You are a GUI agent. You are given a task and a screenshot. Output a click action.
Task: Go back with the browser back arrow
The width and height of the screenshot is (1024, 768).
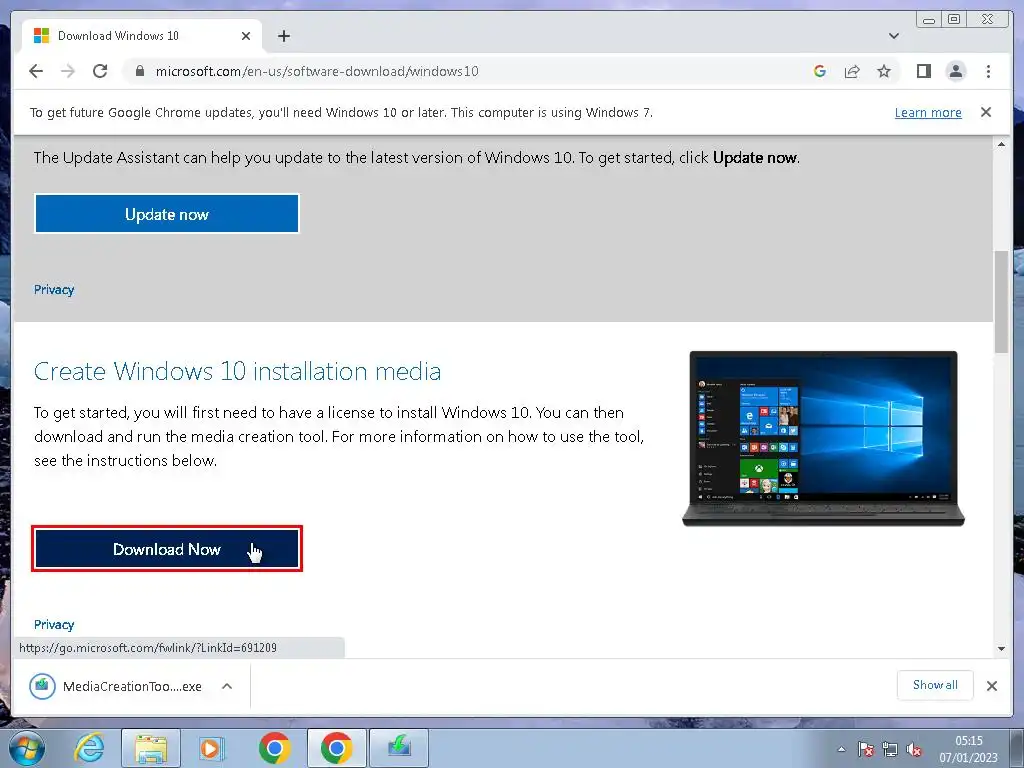[x=36, y=71]
